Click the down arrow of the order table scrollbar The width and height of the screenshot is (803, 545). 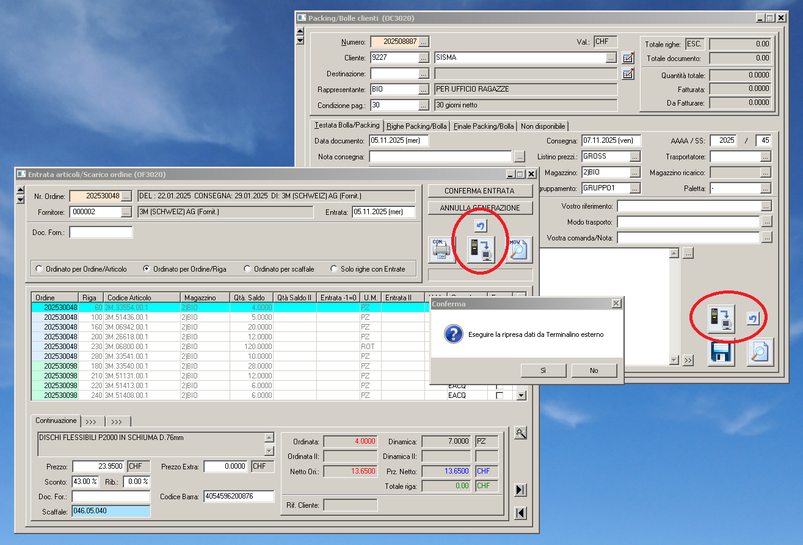[x=521, y=396]
